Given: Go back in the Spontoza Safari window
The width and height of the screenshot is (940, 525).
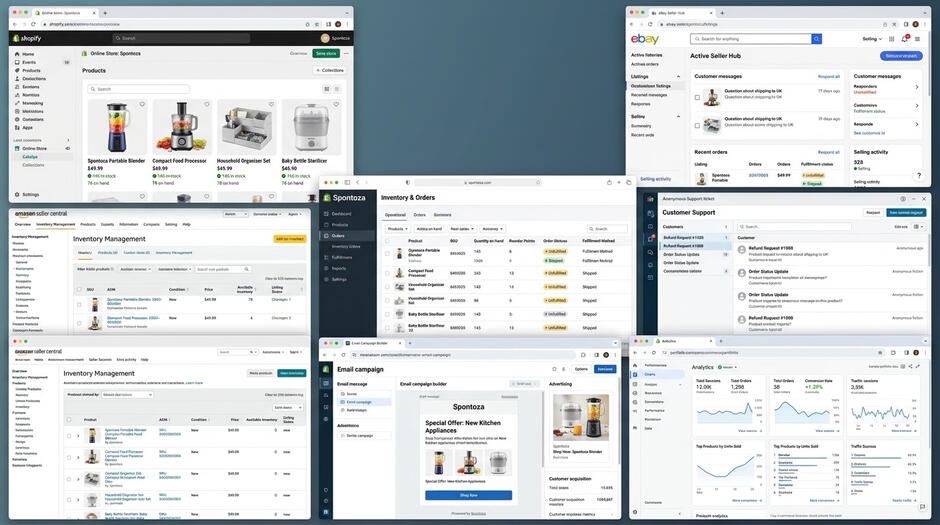Looking at the screenshot, I should 358,182.
